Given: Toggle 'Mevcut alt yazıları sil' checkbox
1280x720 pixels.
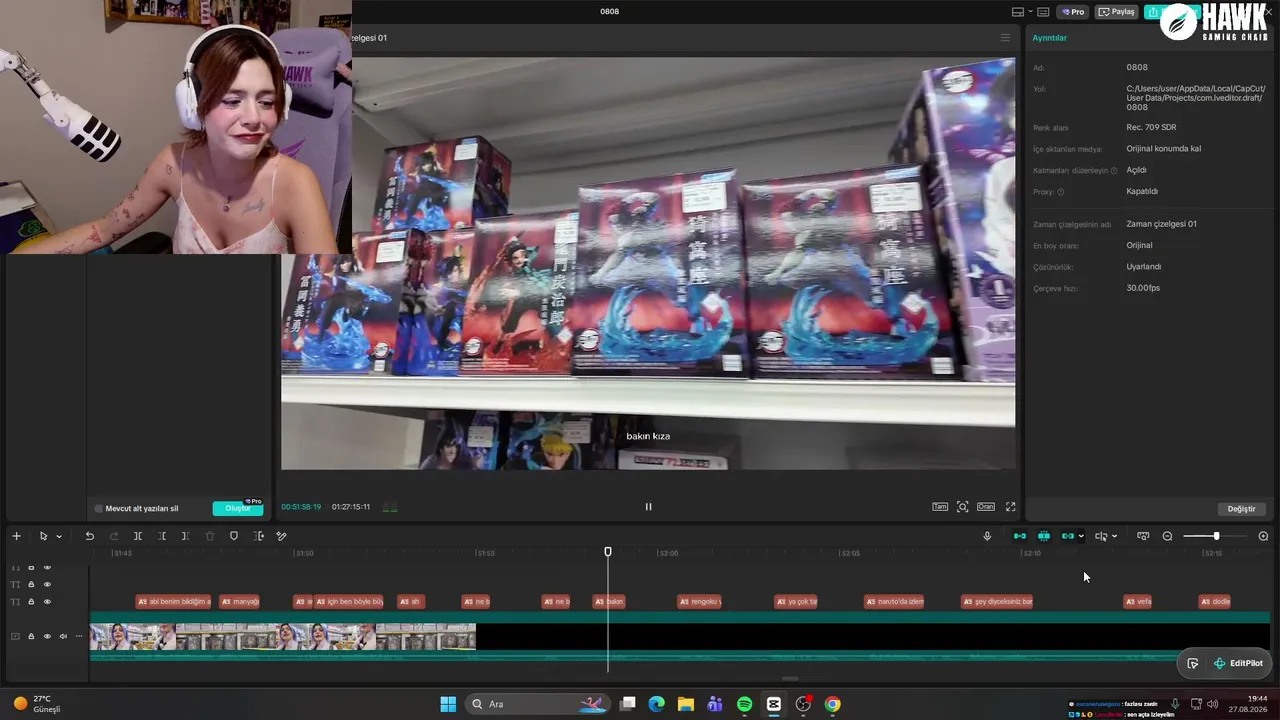Looking at the screenshot, I should pyautogui.click(x=98, y=509).
